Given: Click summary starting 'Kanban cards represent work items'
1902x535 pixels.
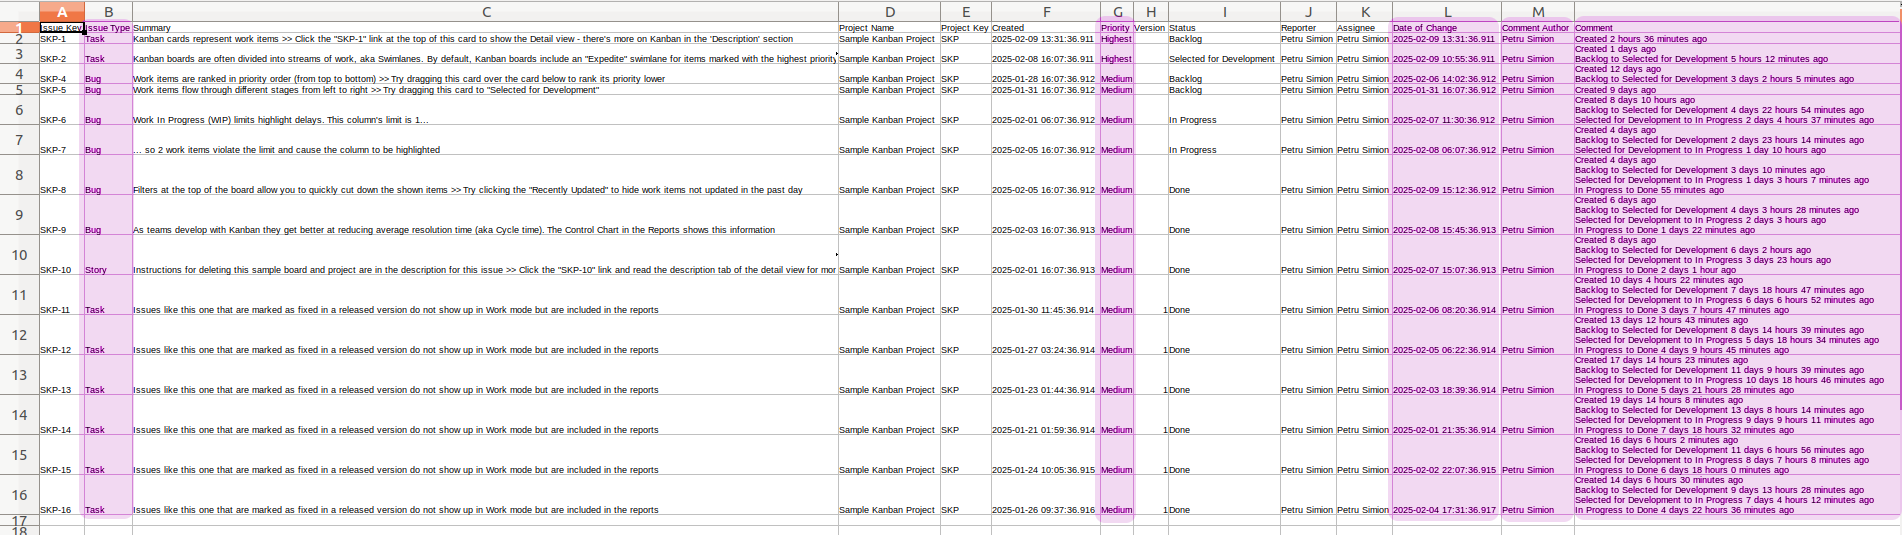Looking at the screenshot, I should tap(485, 39).
